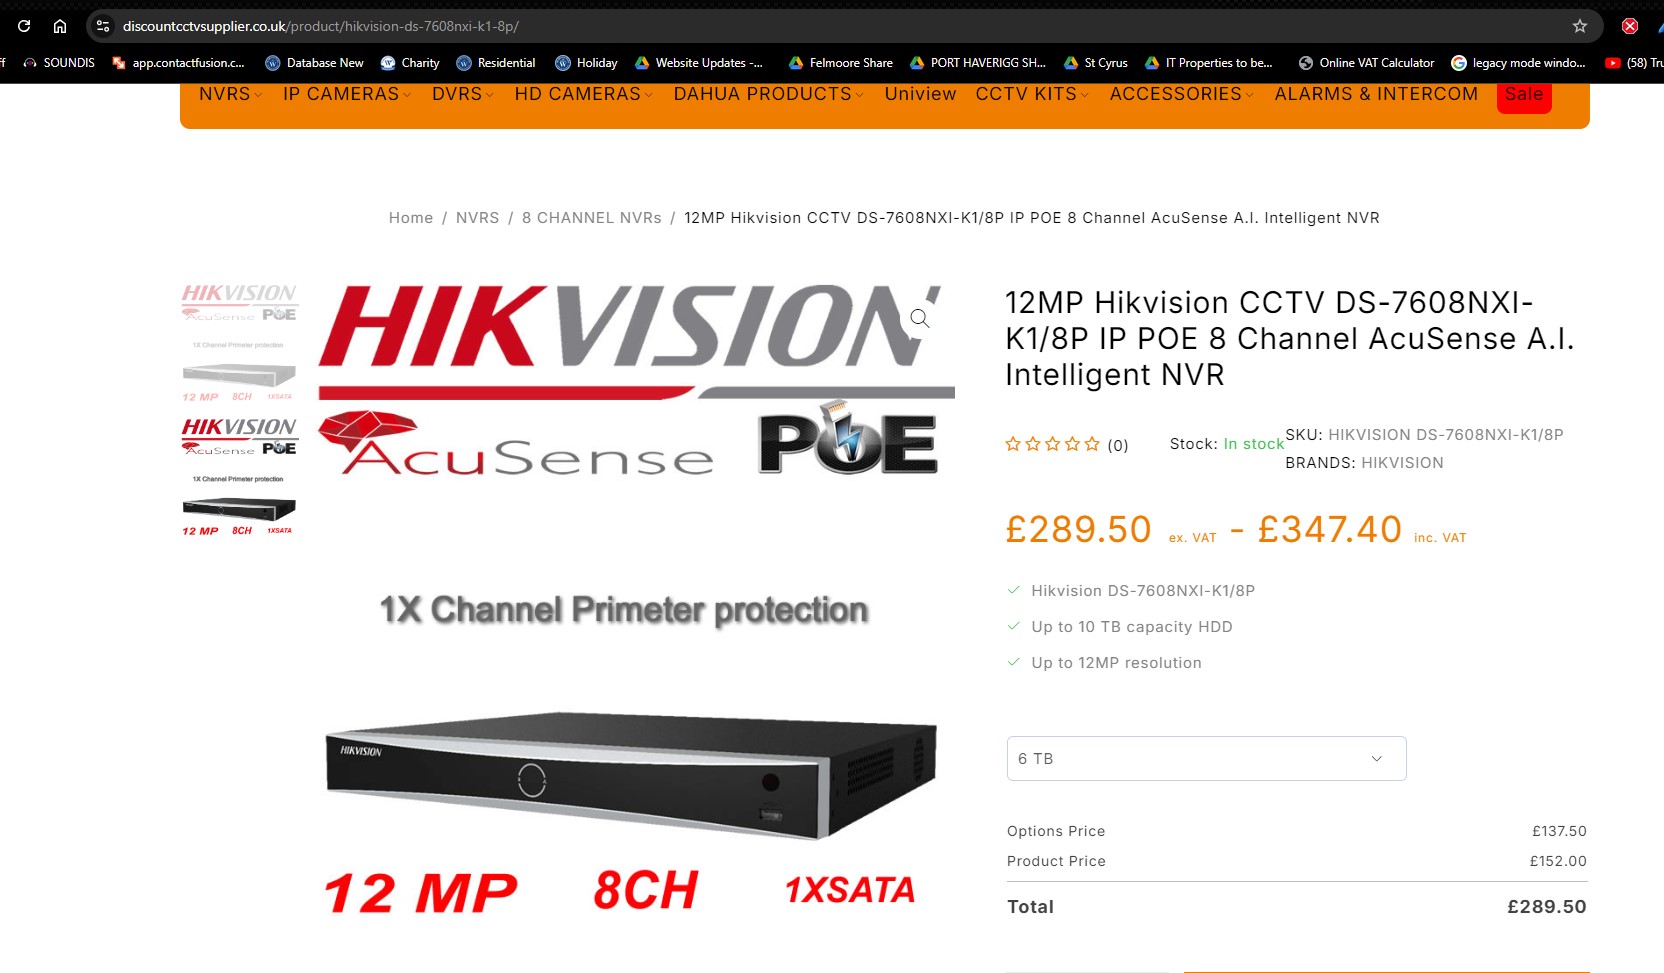Select the second product thumbnail image
The width and height of the screenshot is (1664, 973).
click(x=239, y=472)
